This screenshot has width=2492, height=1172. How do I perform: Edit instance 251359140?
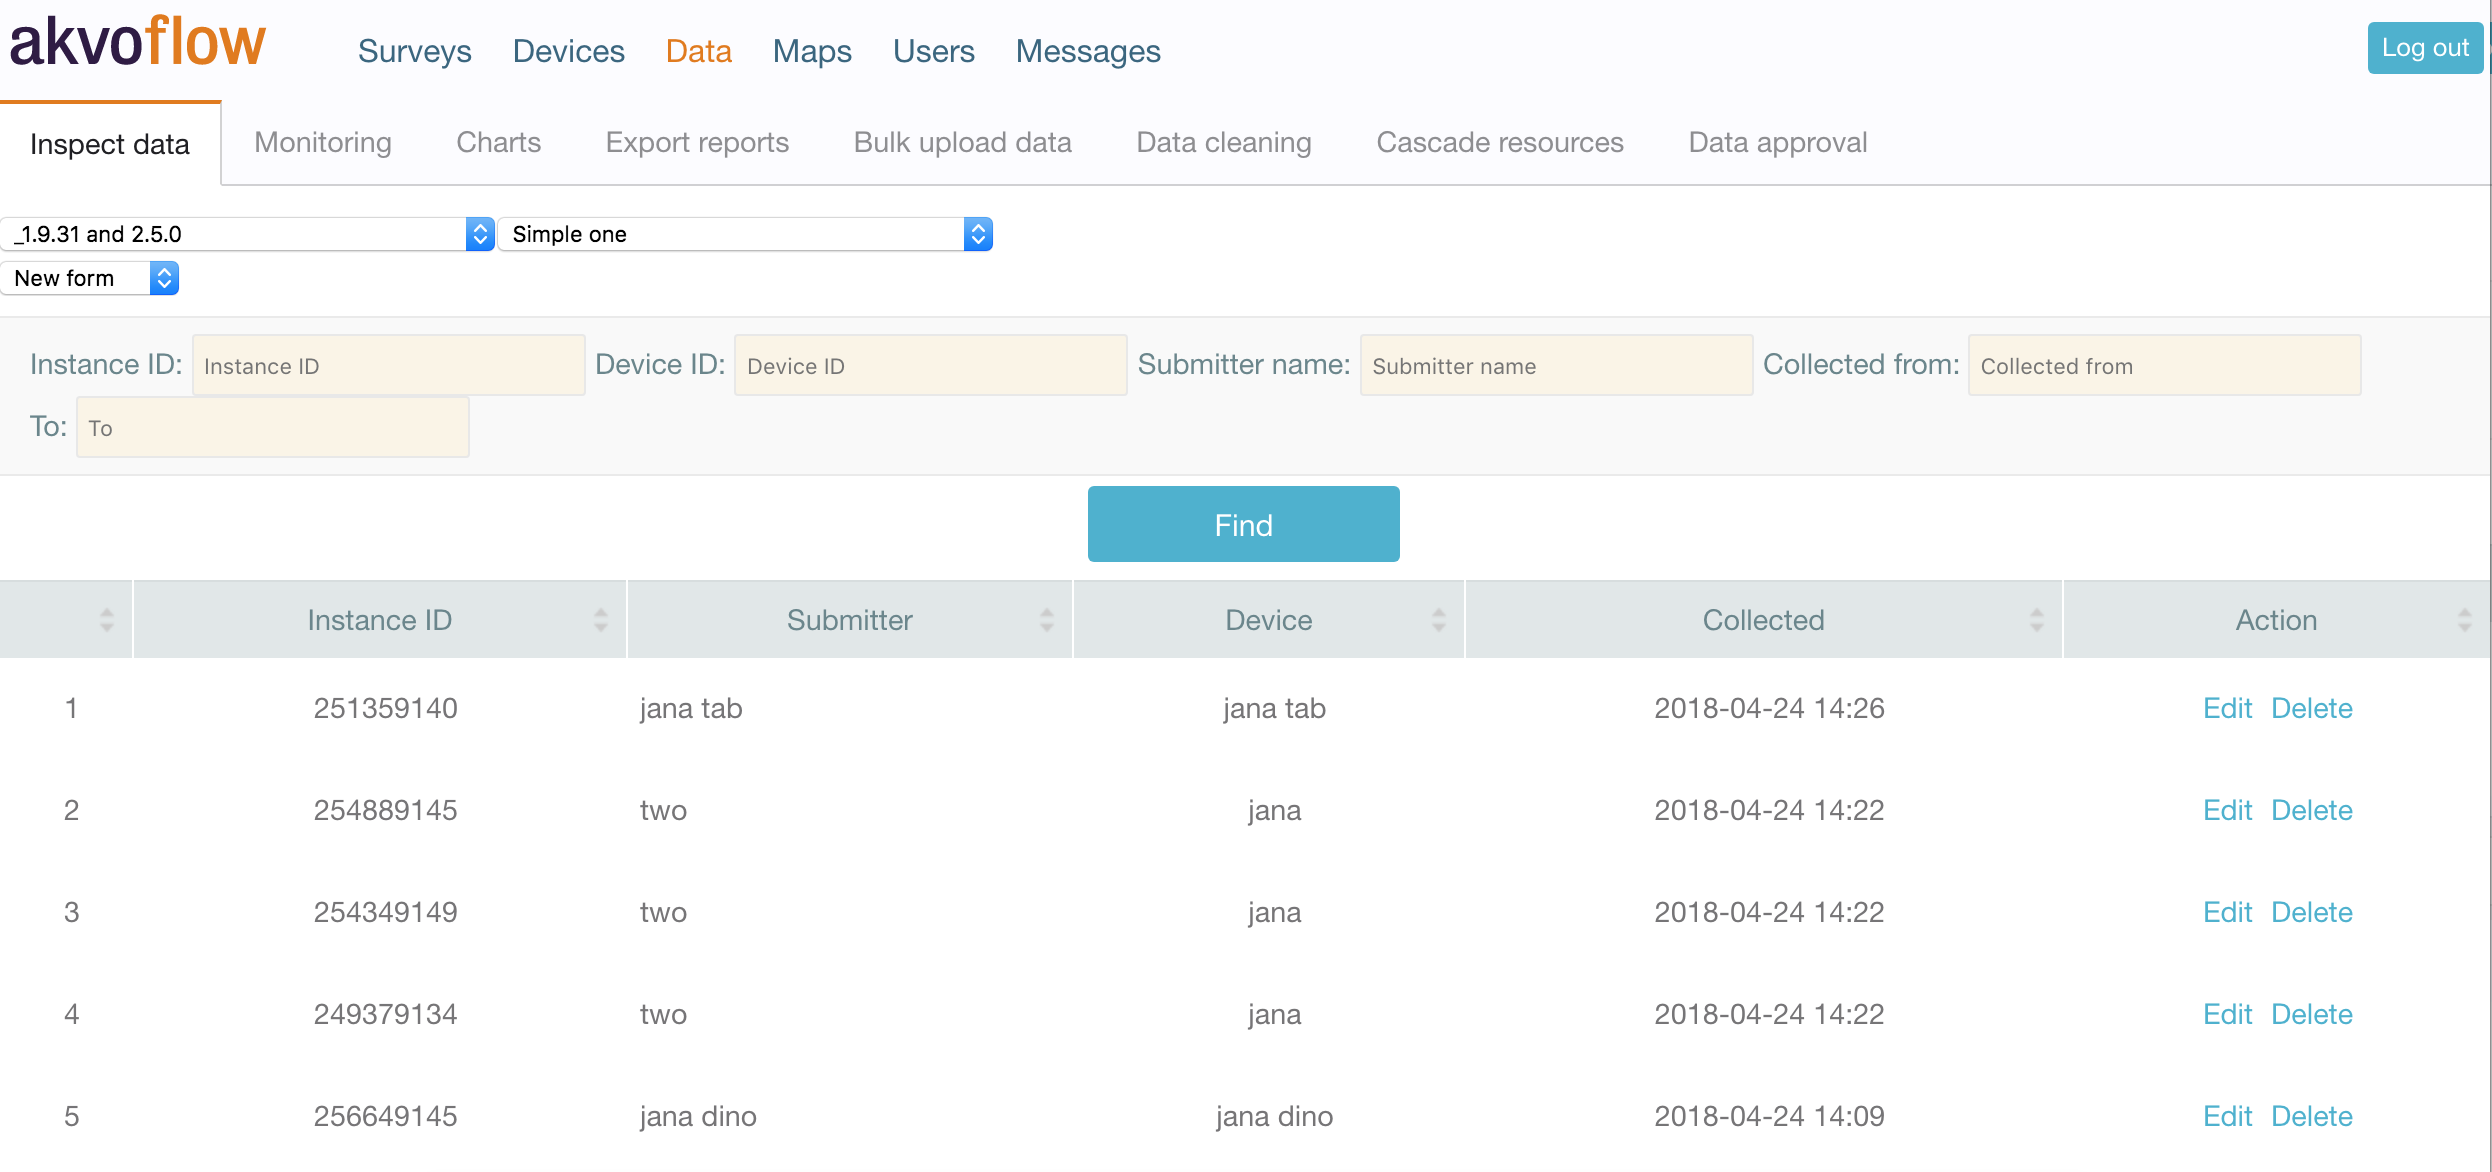(x=2226, y=708)
